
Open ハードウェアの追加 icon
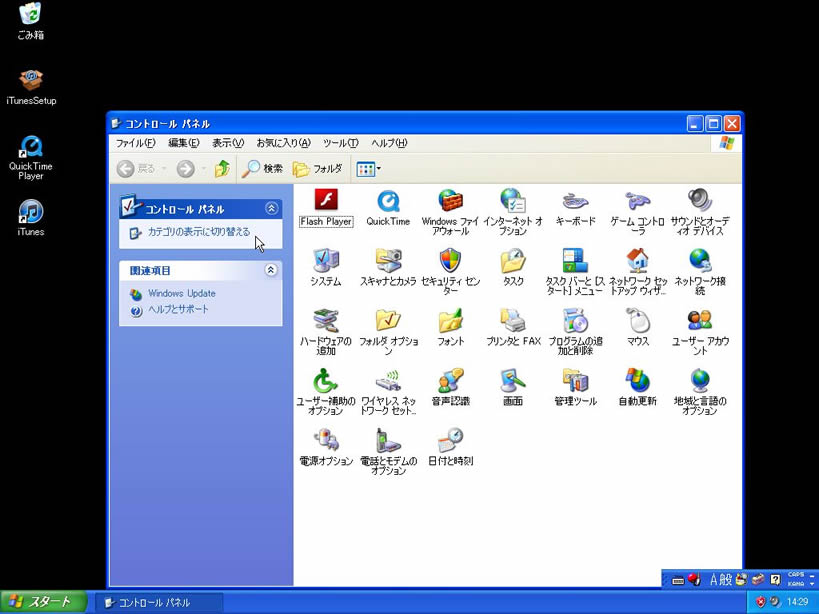(x=326, y=332)
